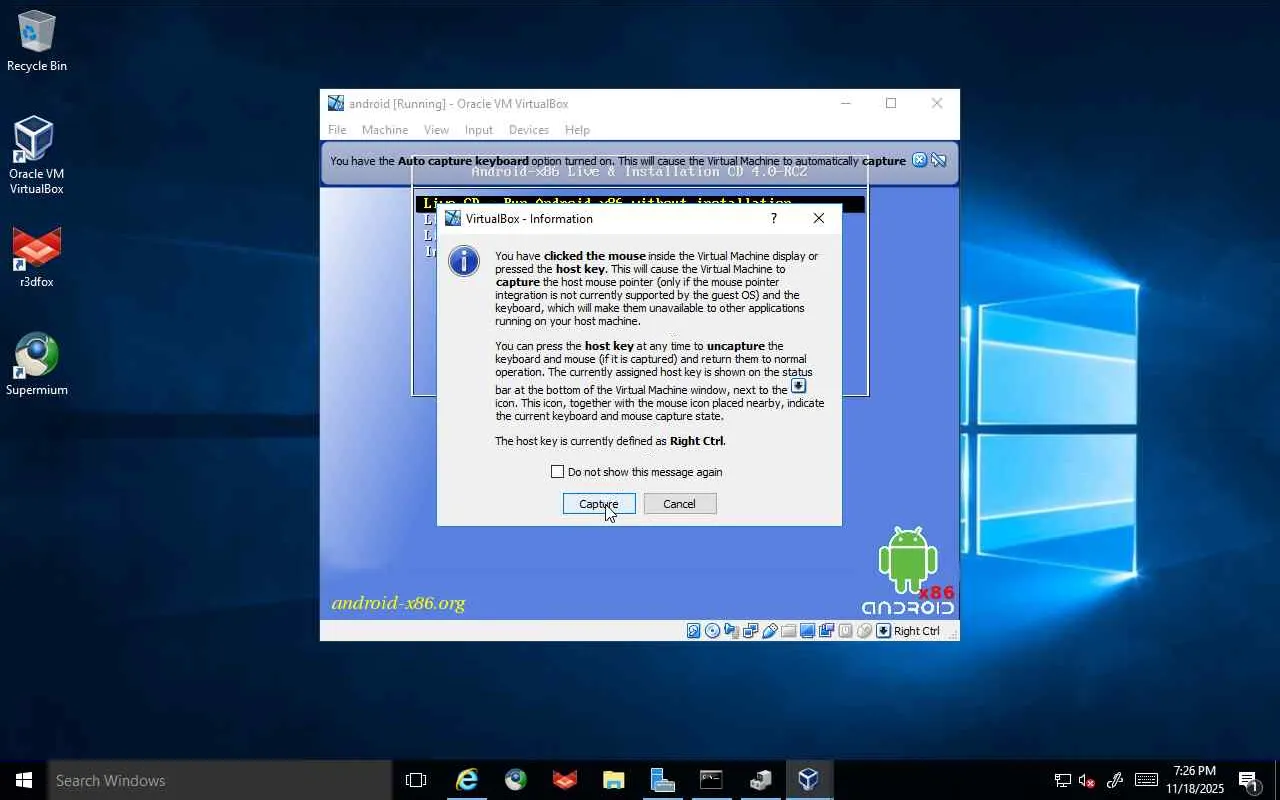Open Command Prompt from the taskbar

711,780
